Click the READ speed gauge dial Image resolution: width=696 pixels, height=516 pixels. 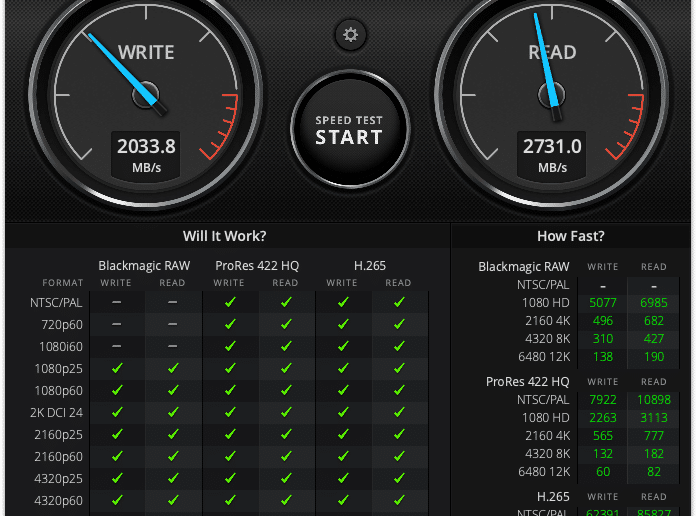point(552,95)
